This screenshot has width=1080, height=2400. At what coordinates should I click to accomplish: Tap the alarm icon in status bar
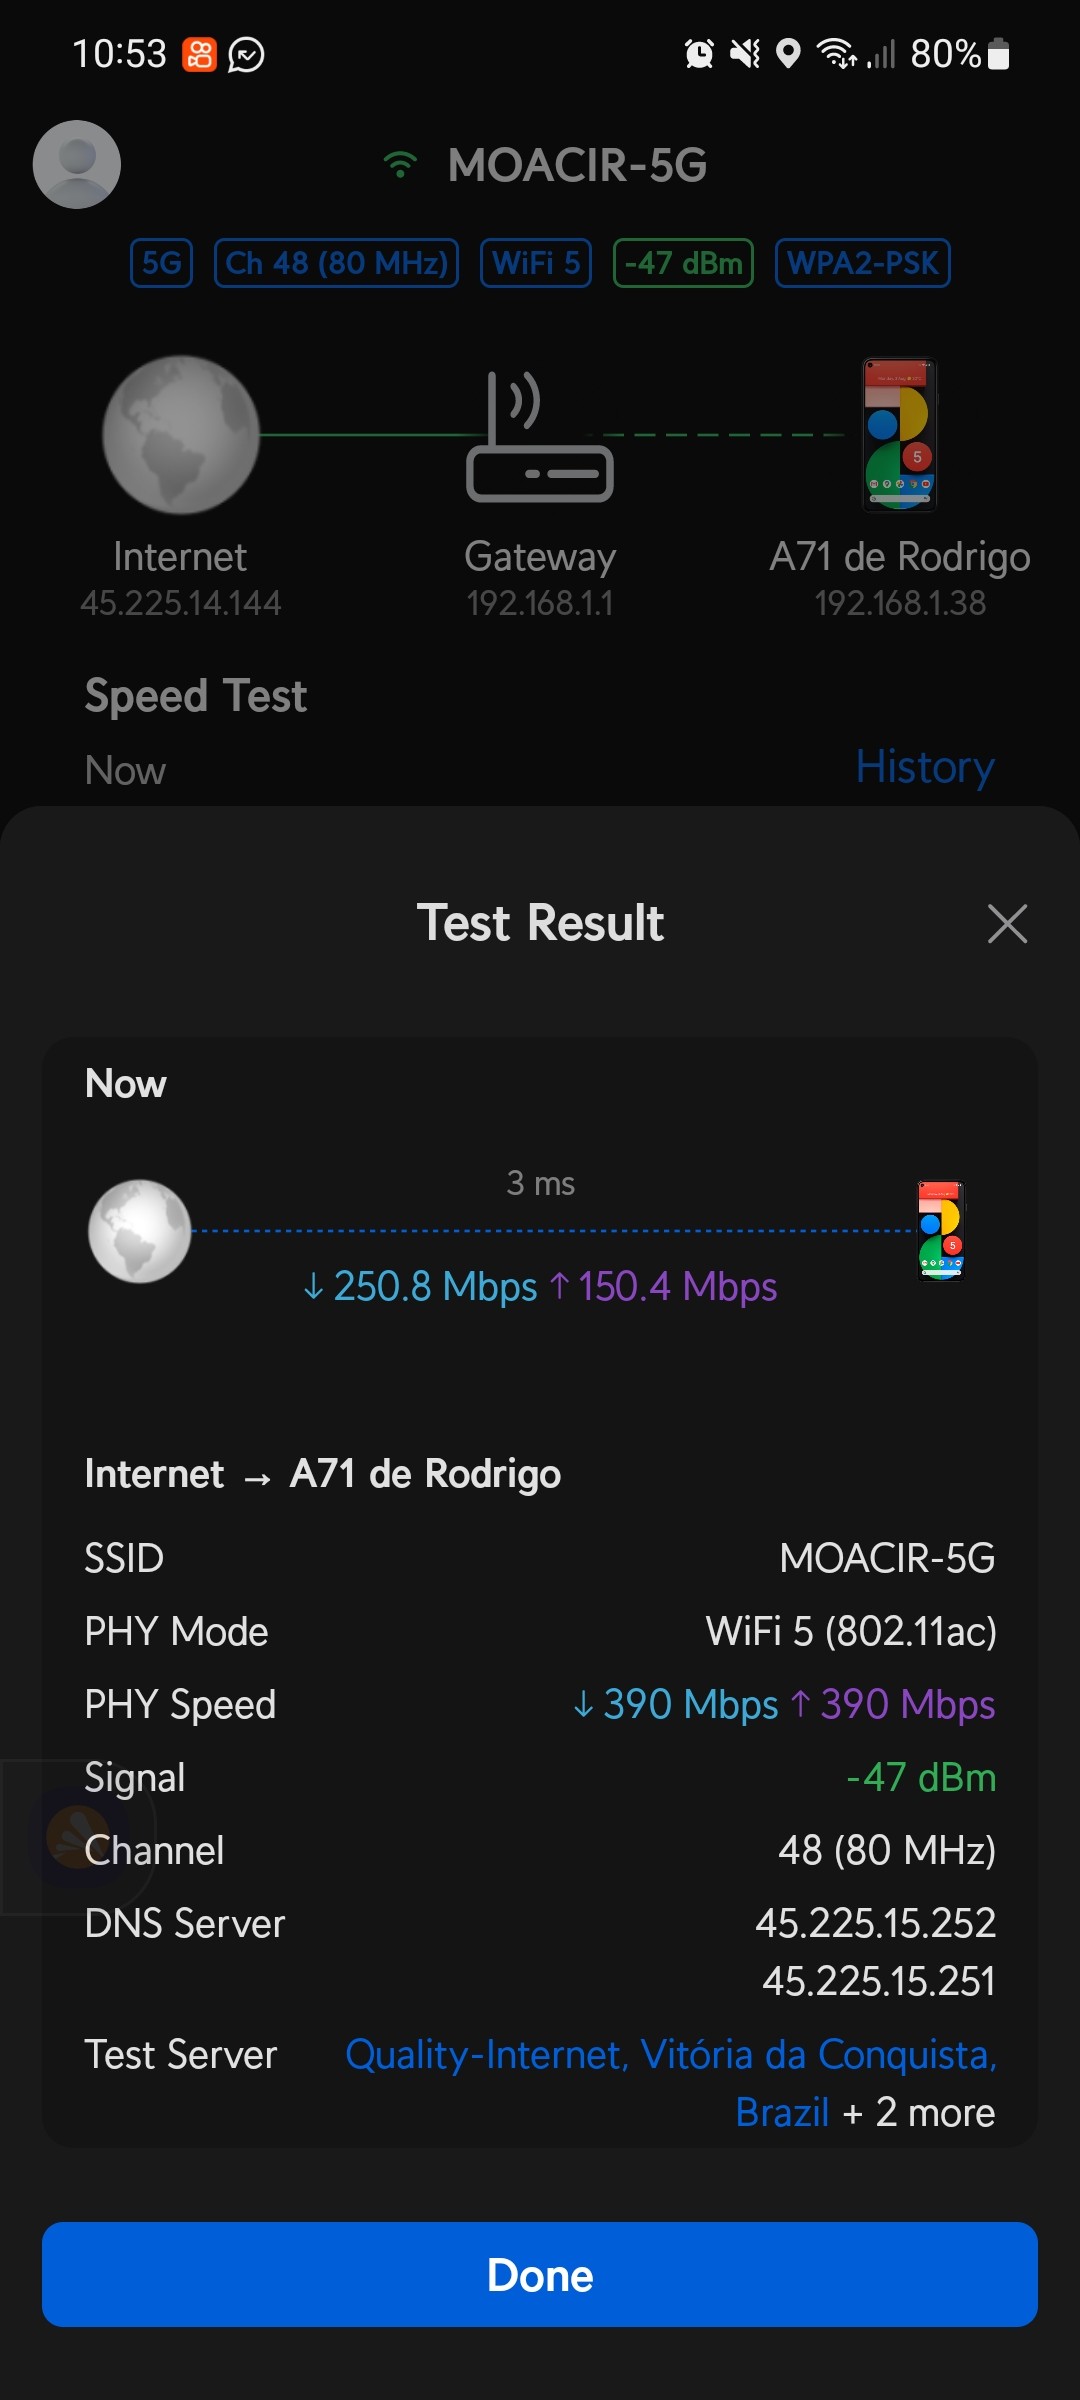point(699,54)
